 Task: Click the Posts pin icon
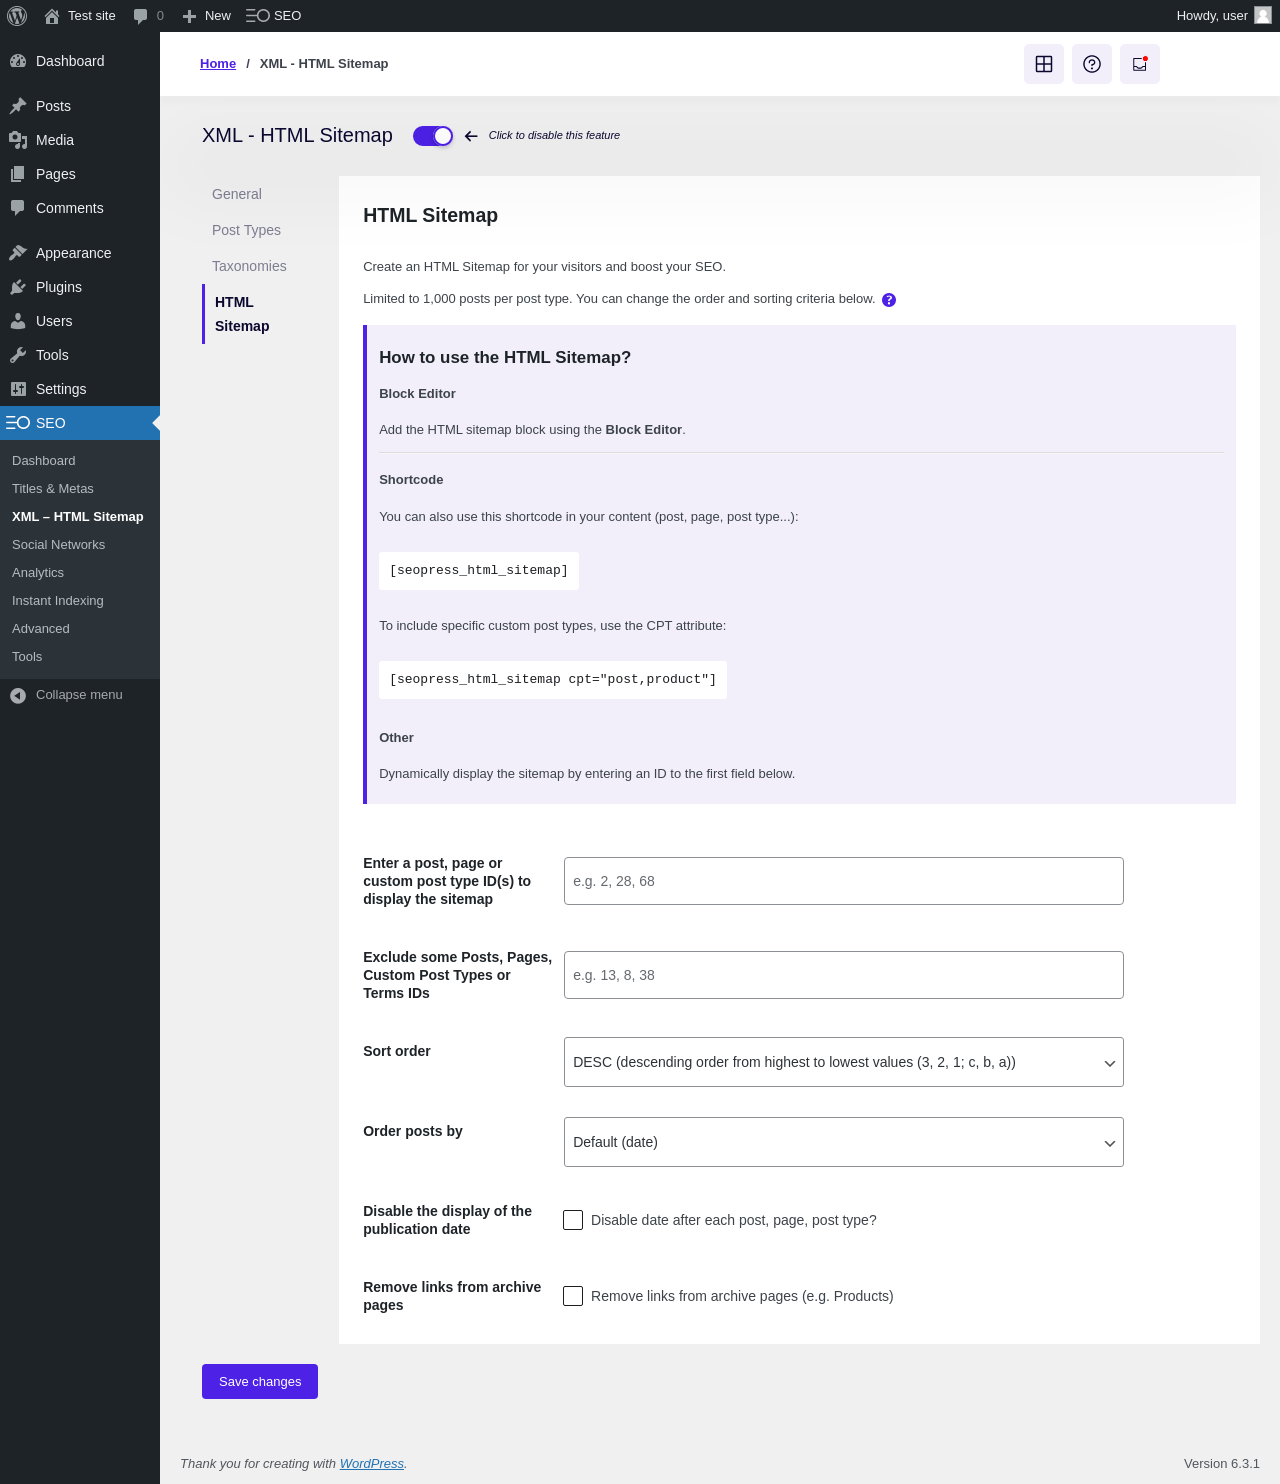(18, 106)
